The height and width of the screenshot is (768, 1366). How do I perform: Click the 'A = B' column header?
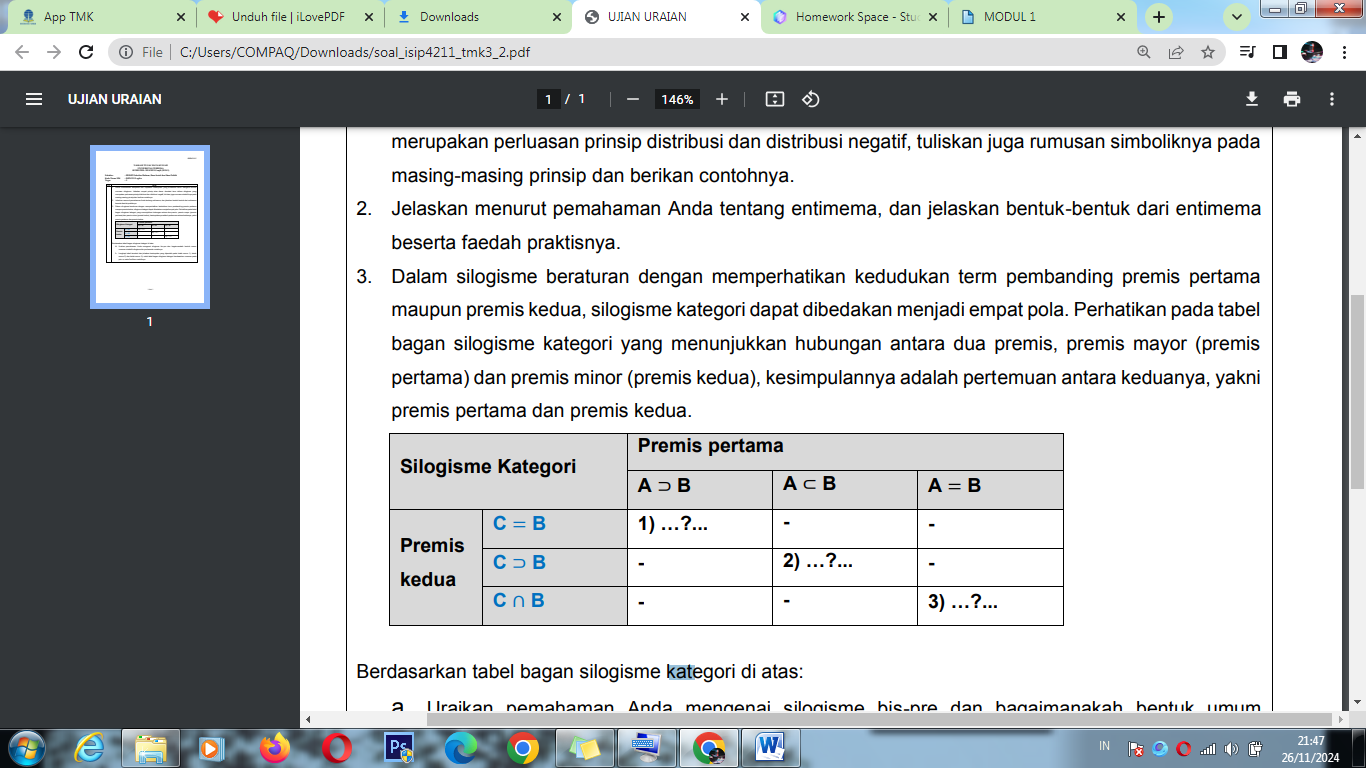point(990,490)
